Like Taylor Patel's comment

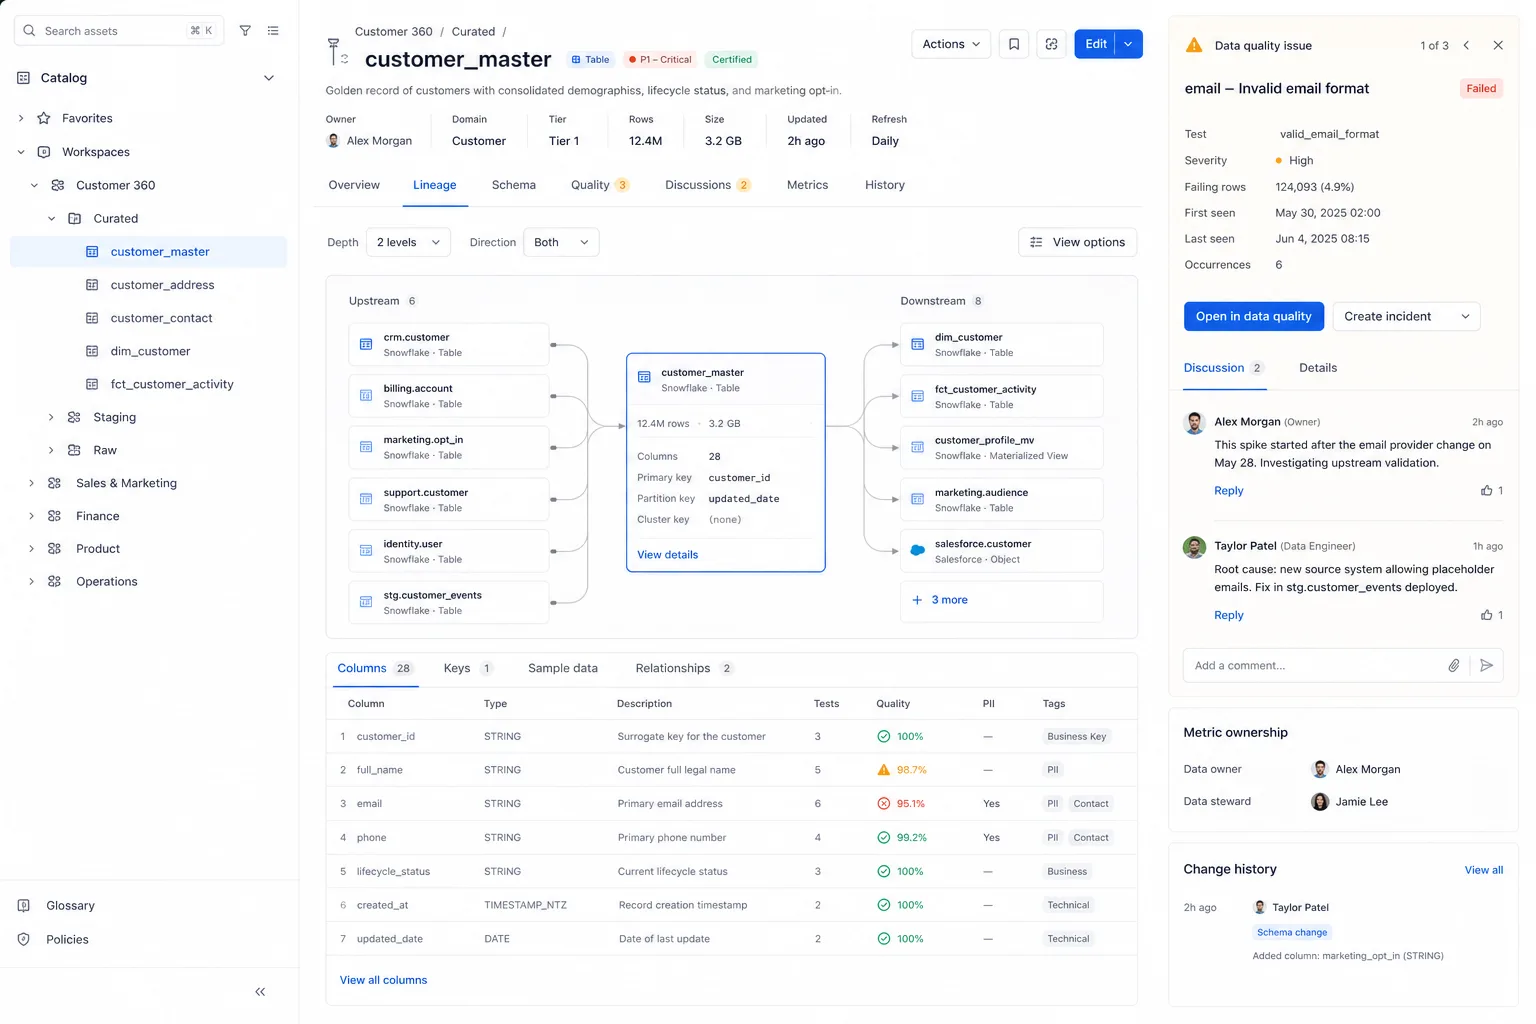pyautogui.click(x=1487, y=615)
